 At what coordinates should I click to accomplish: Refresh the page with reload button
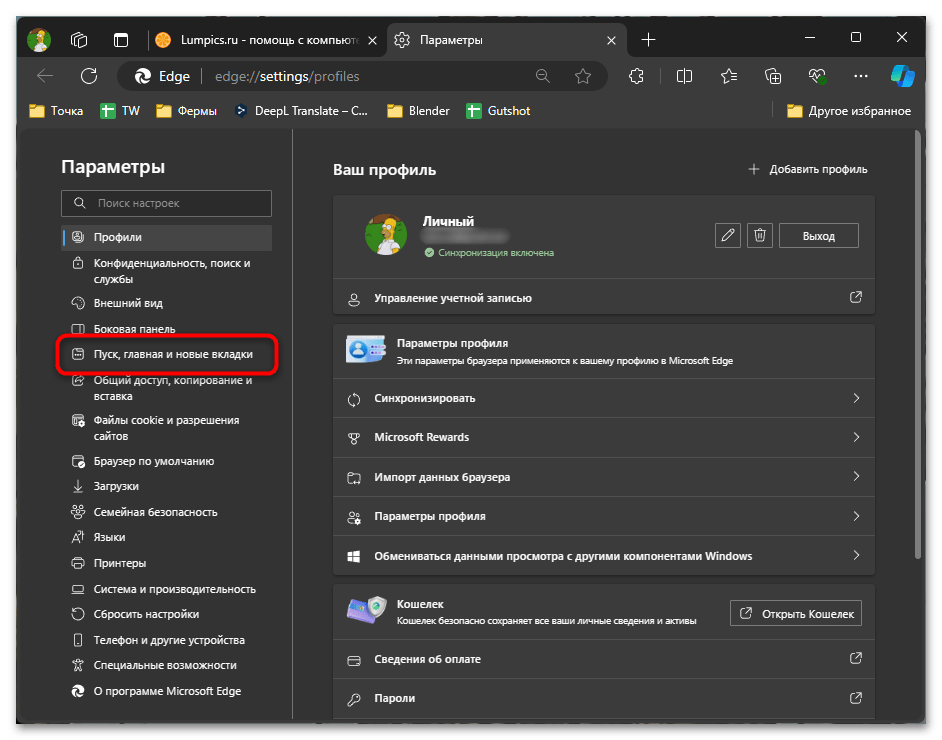pyautogui.click(x=89, y=76)
